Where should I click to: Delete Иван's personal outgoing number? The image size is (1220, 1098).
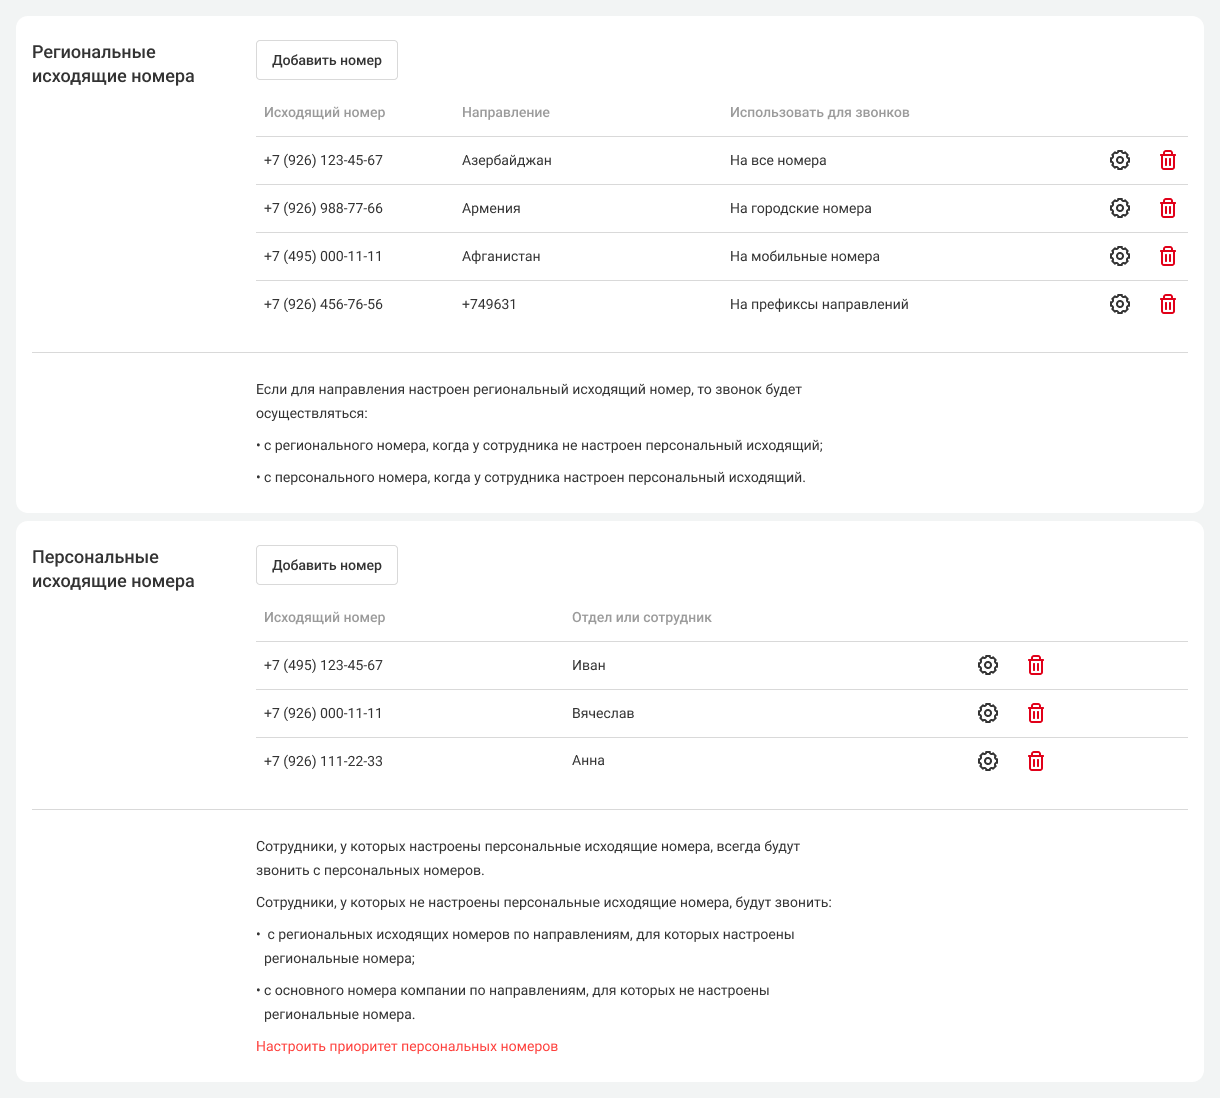[1036, 665]
